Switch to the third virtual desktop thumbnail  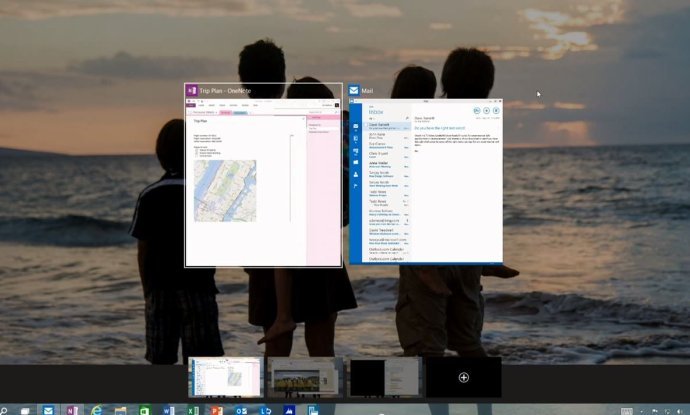click(384, 377)
